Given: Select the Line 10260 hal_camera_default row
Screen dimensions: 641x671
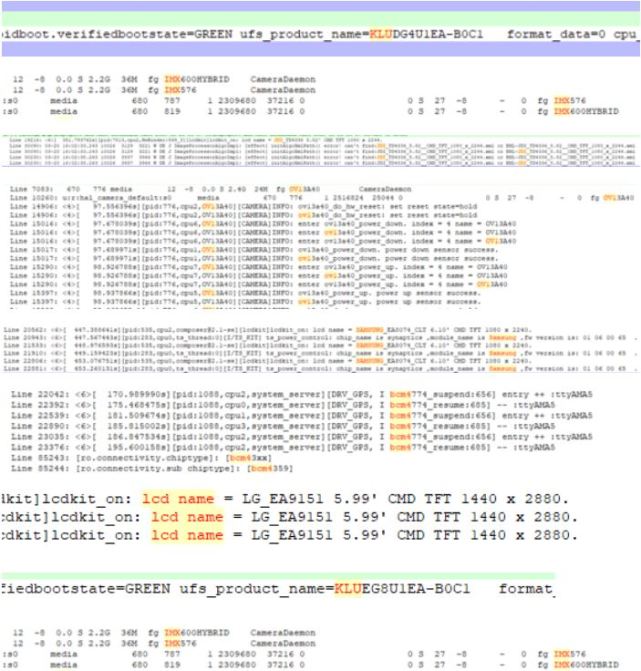Looking at the screenshot, I should (322, 198).
